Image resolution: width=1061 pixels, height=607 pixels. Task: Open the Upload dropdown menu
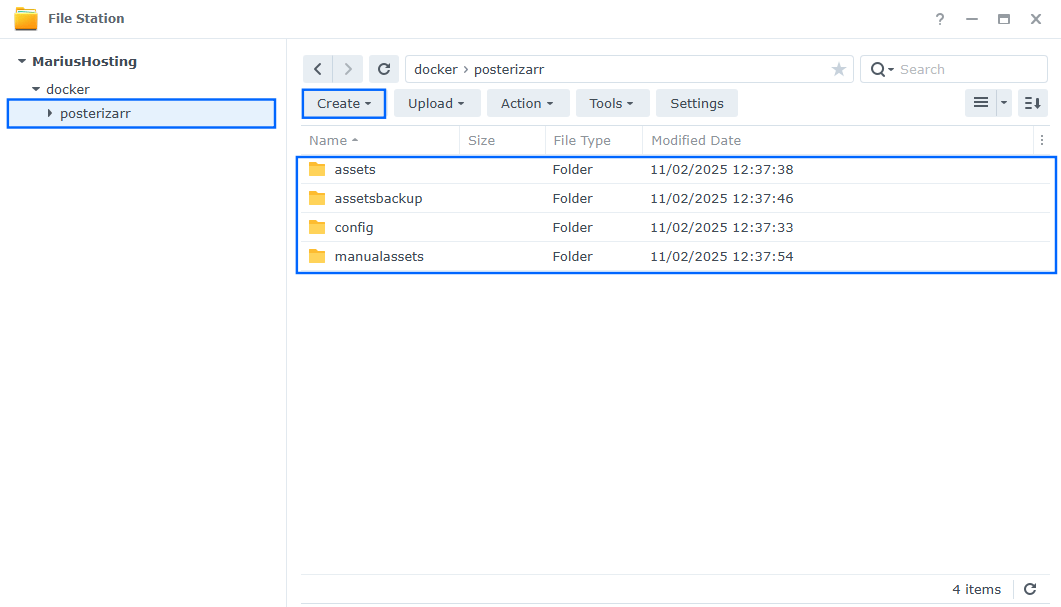[437, 103]
